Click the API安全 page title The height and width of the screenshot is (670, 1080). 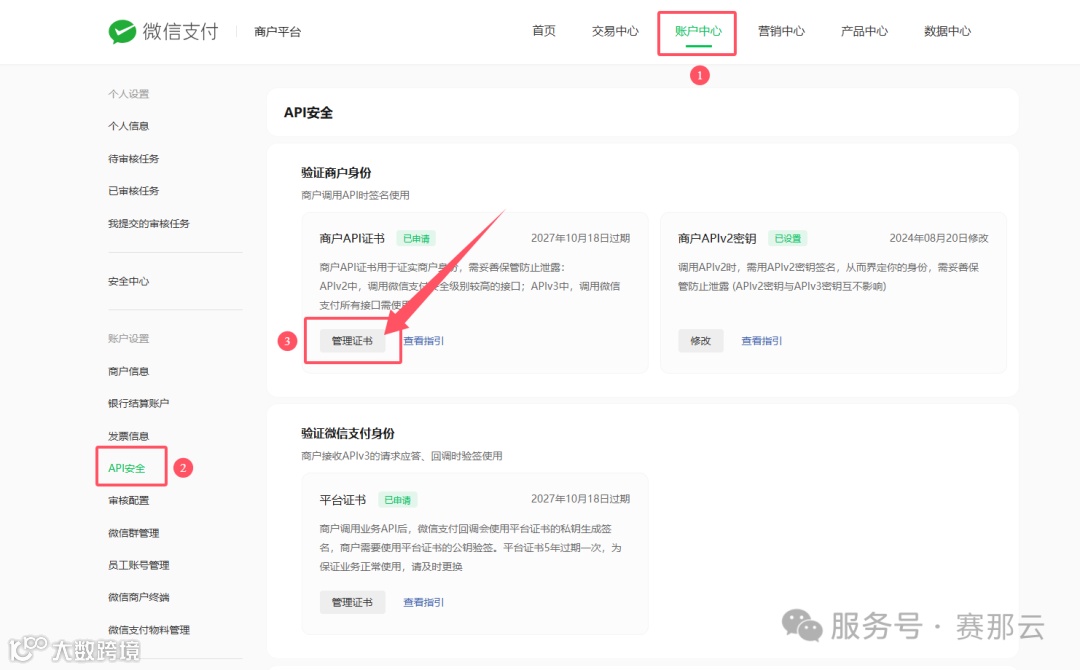(308, 112)
